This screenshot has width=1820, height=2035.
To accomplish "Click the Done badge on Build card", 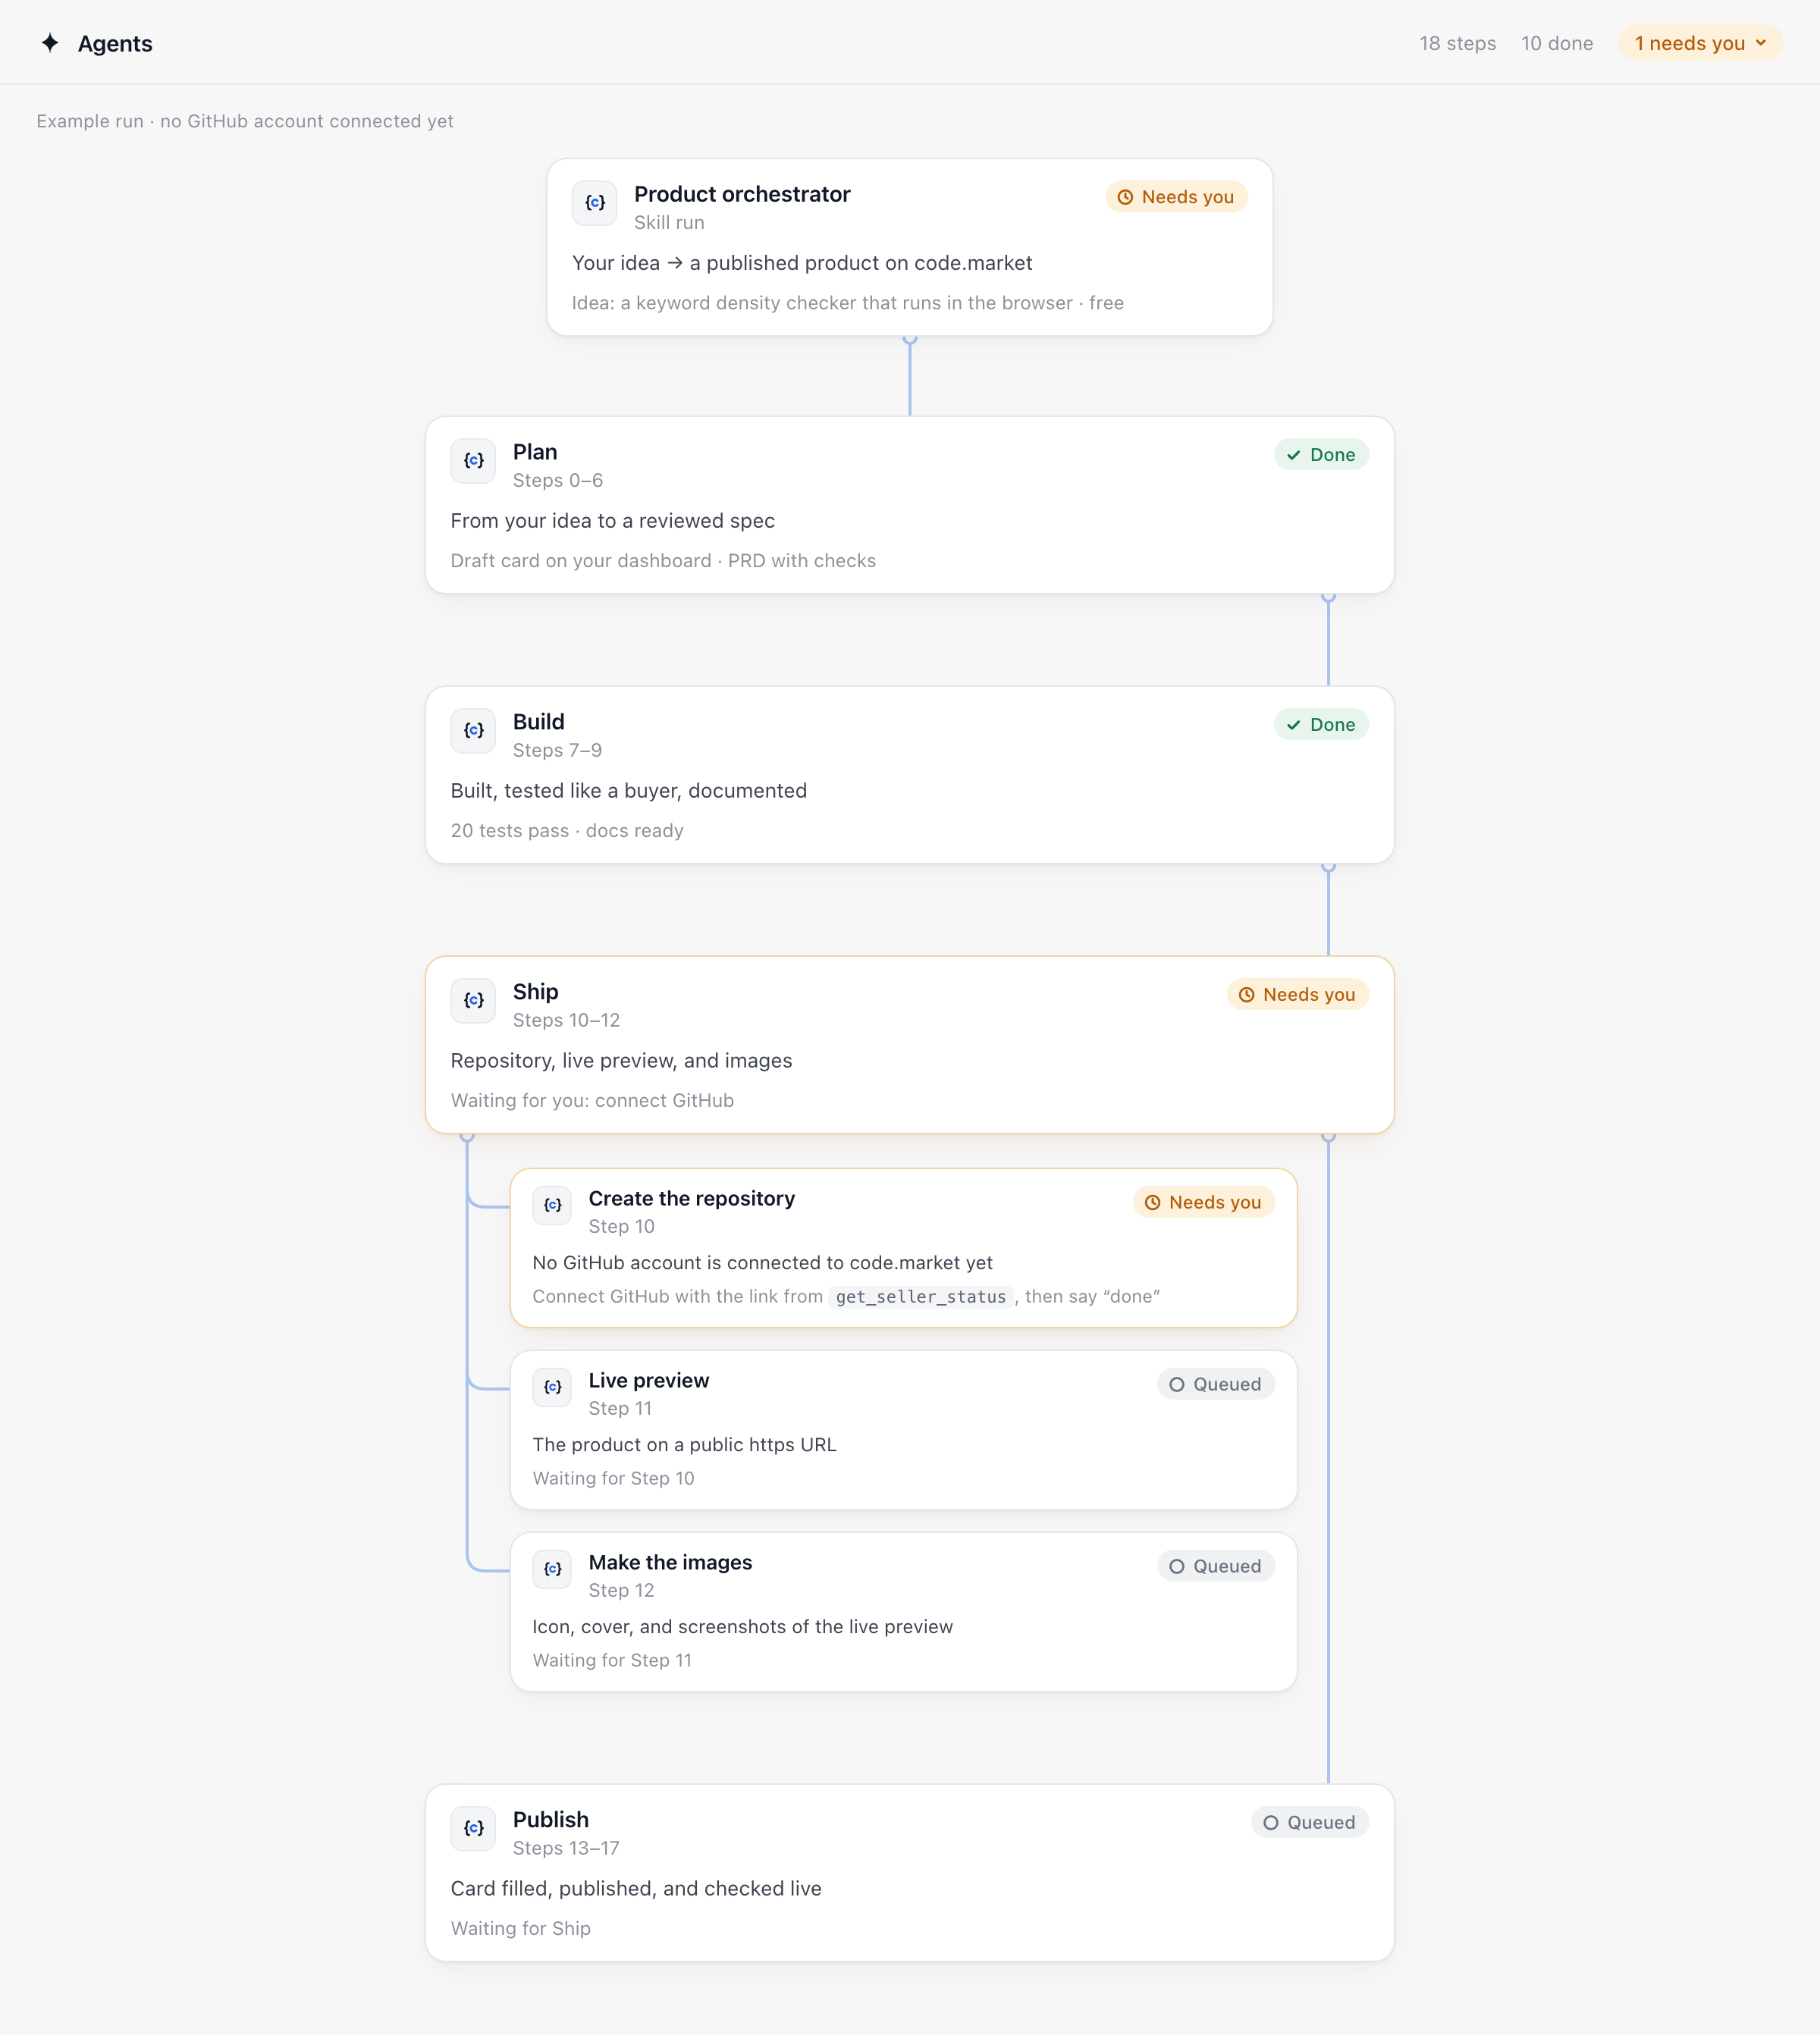I will pyautogui.click(x=1321, y=725).
